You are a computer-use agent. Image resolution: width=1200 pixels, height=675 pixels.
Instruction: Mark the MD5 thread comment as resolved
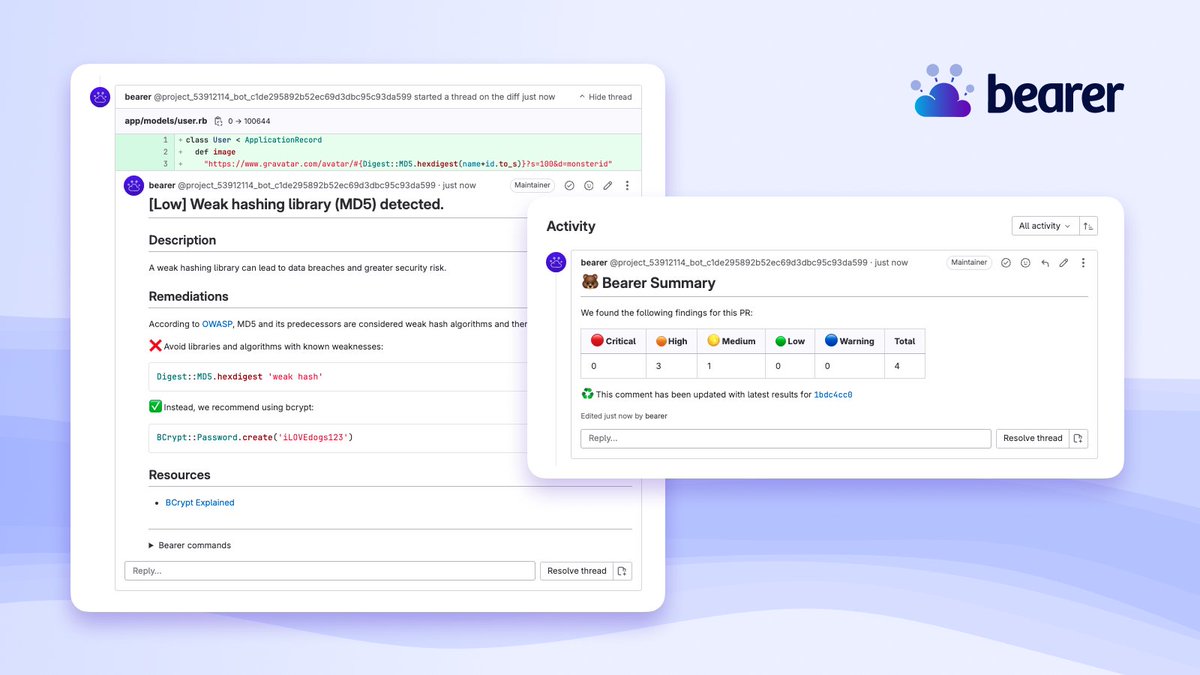[x=572, y=185]
